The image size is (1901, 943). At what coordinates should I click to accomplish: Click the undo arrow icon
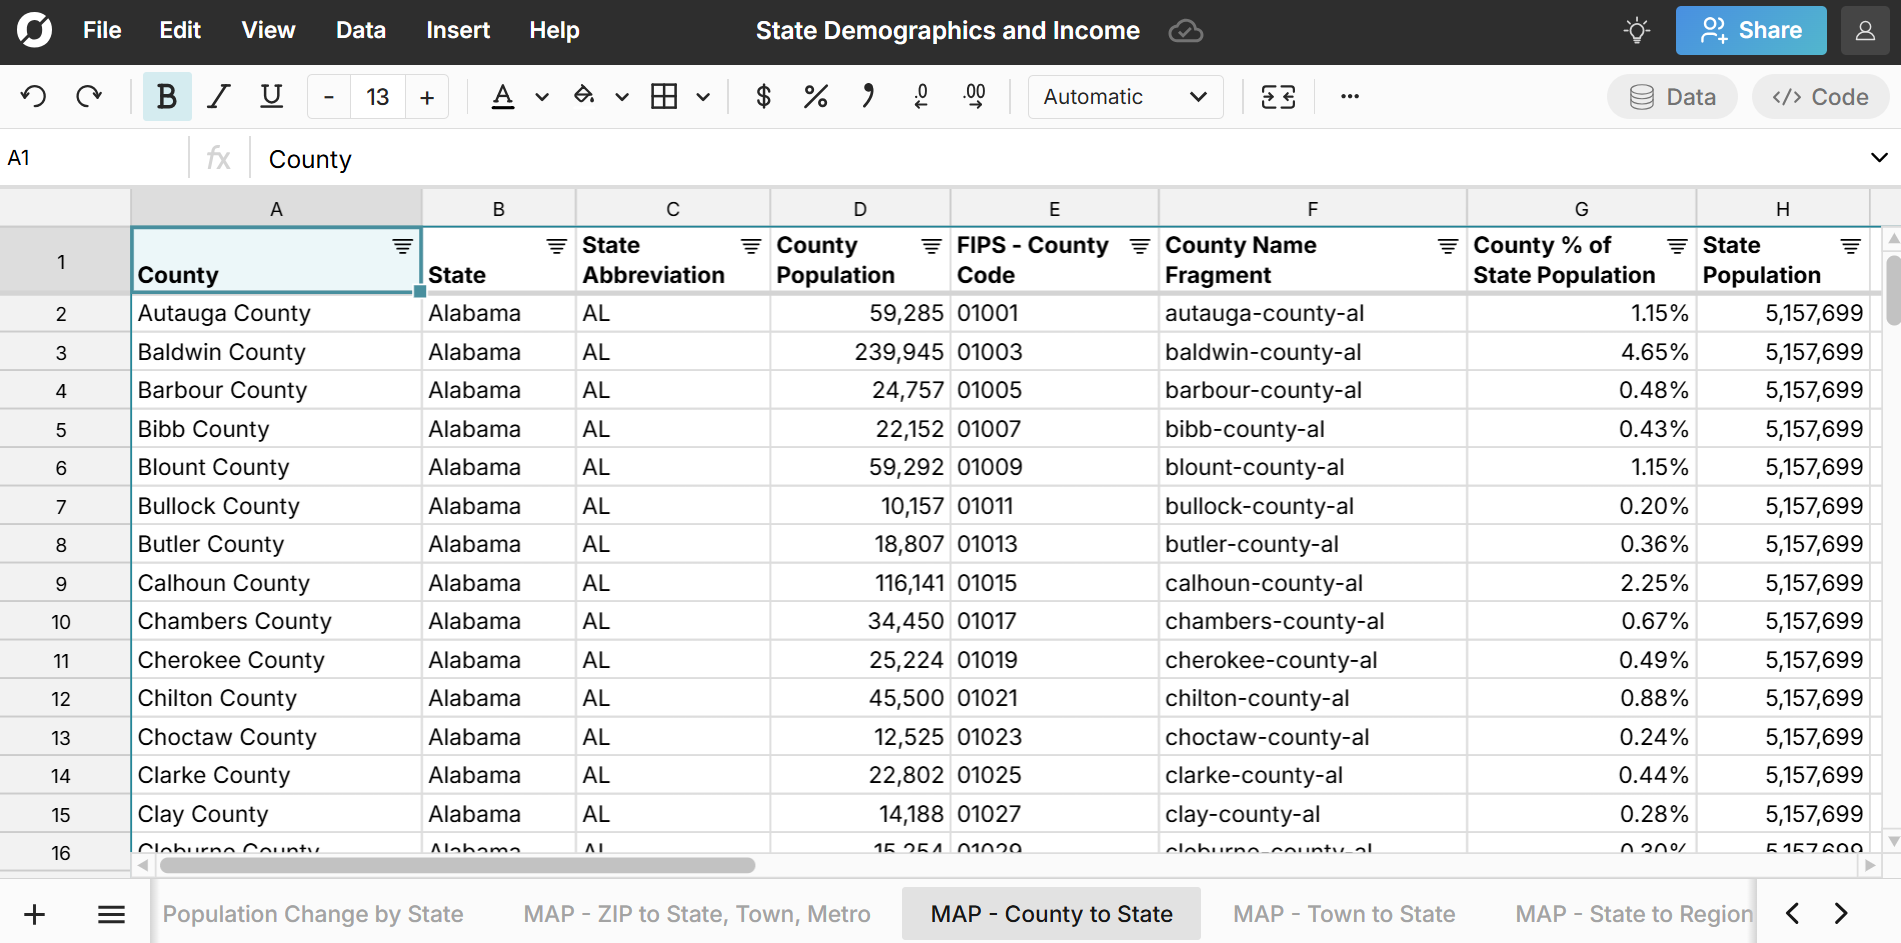click(x=34, y=97)
